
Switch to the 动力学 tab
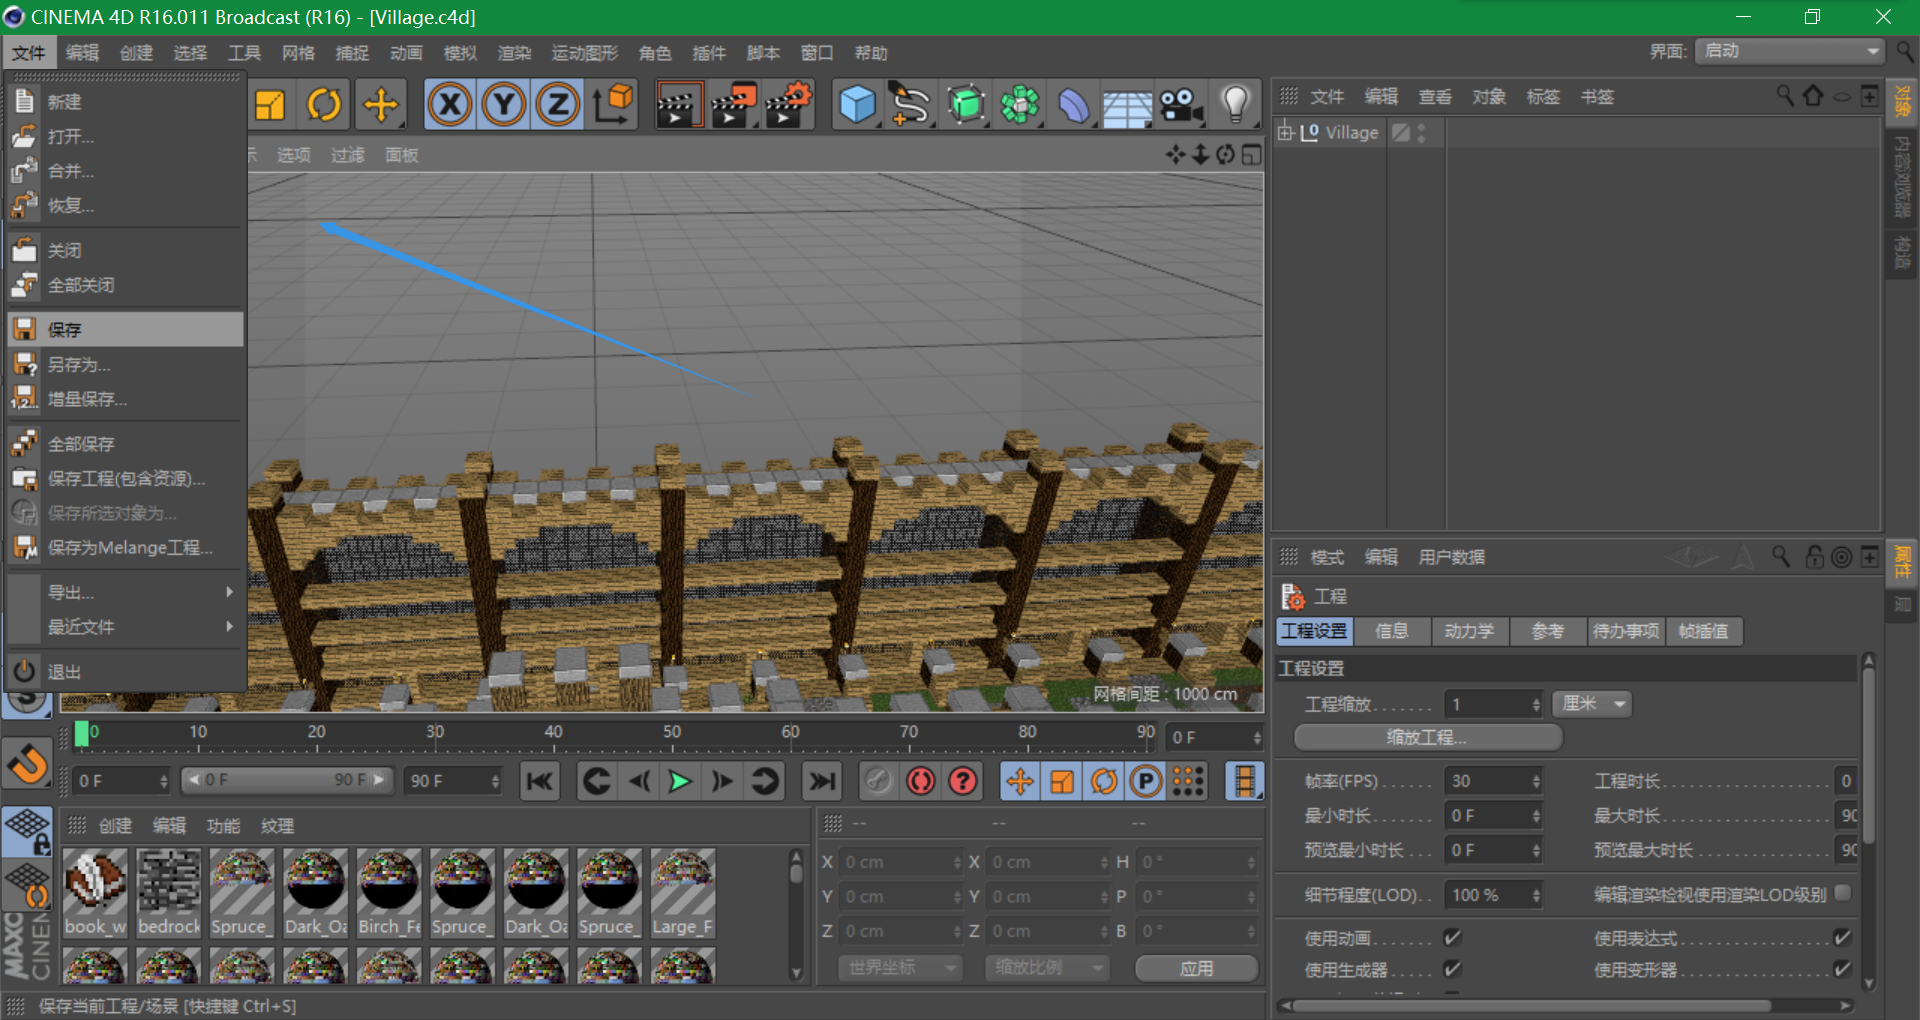coord(1469,631)
